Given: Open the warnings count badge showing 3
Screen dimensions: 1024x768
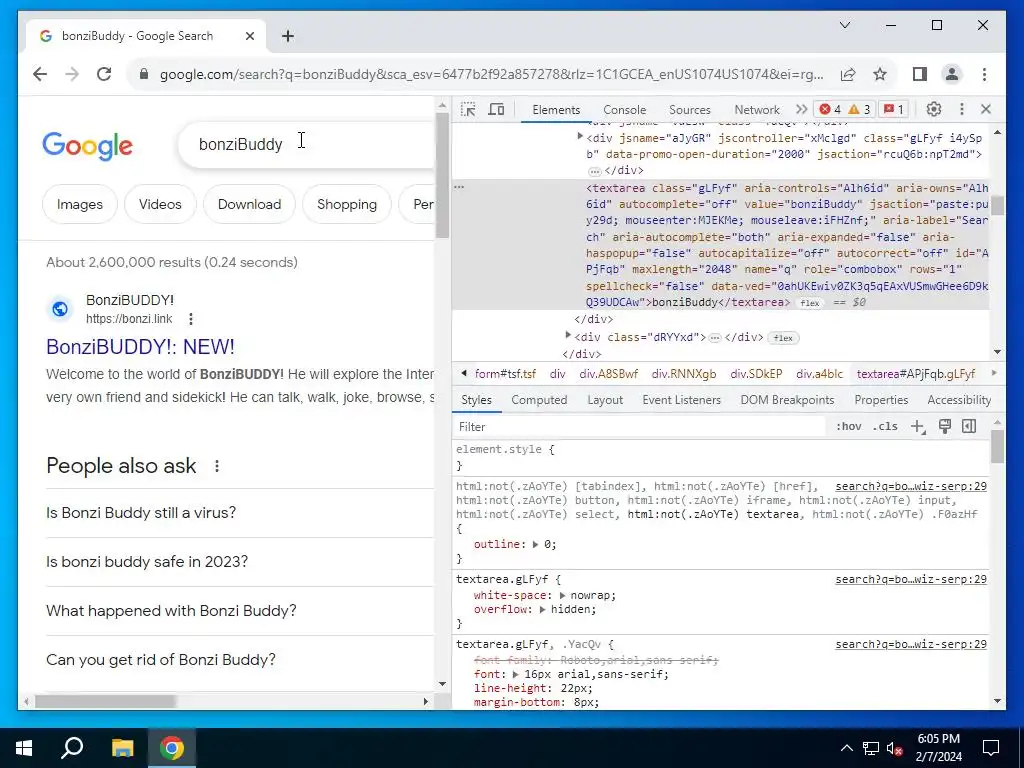Looking at the screenshot, I should pyautogui.click(x=859, y=110).
